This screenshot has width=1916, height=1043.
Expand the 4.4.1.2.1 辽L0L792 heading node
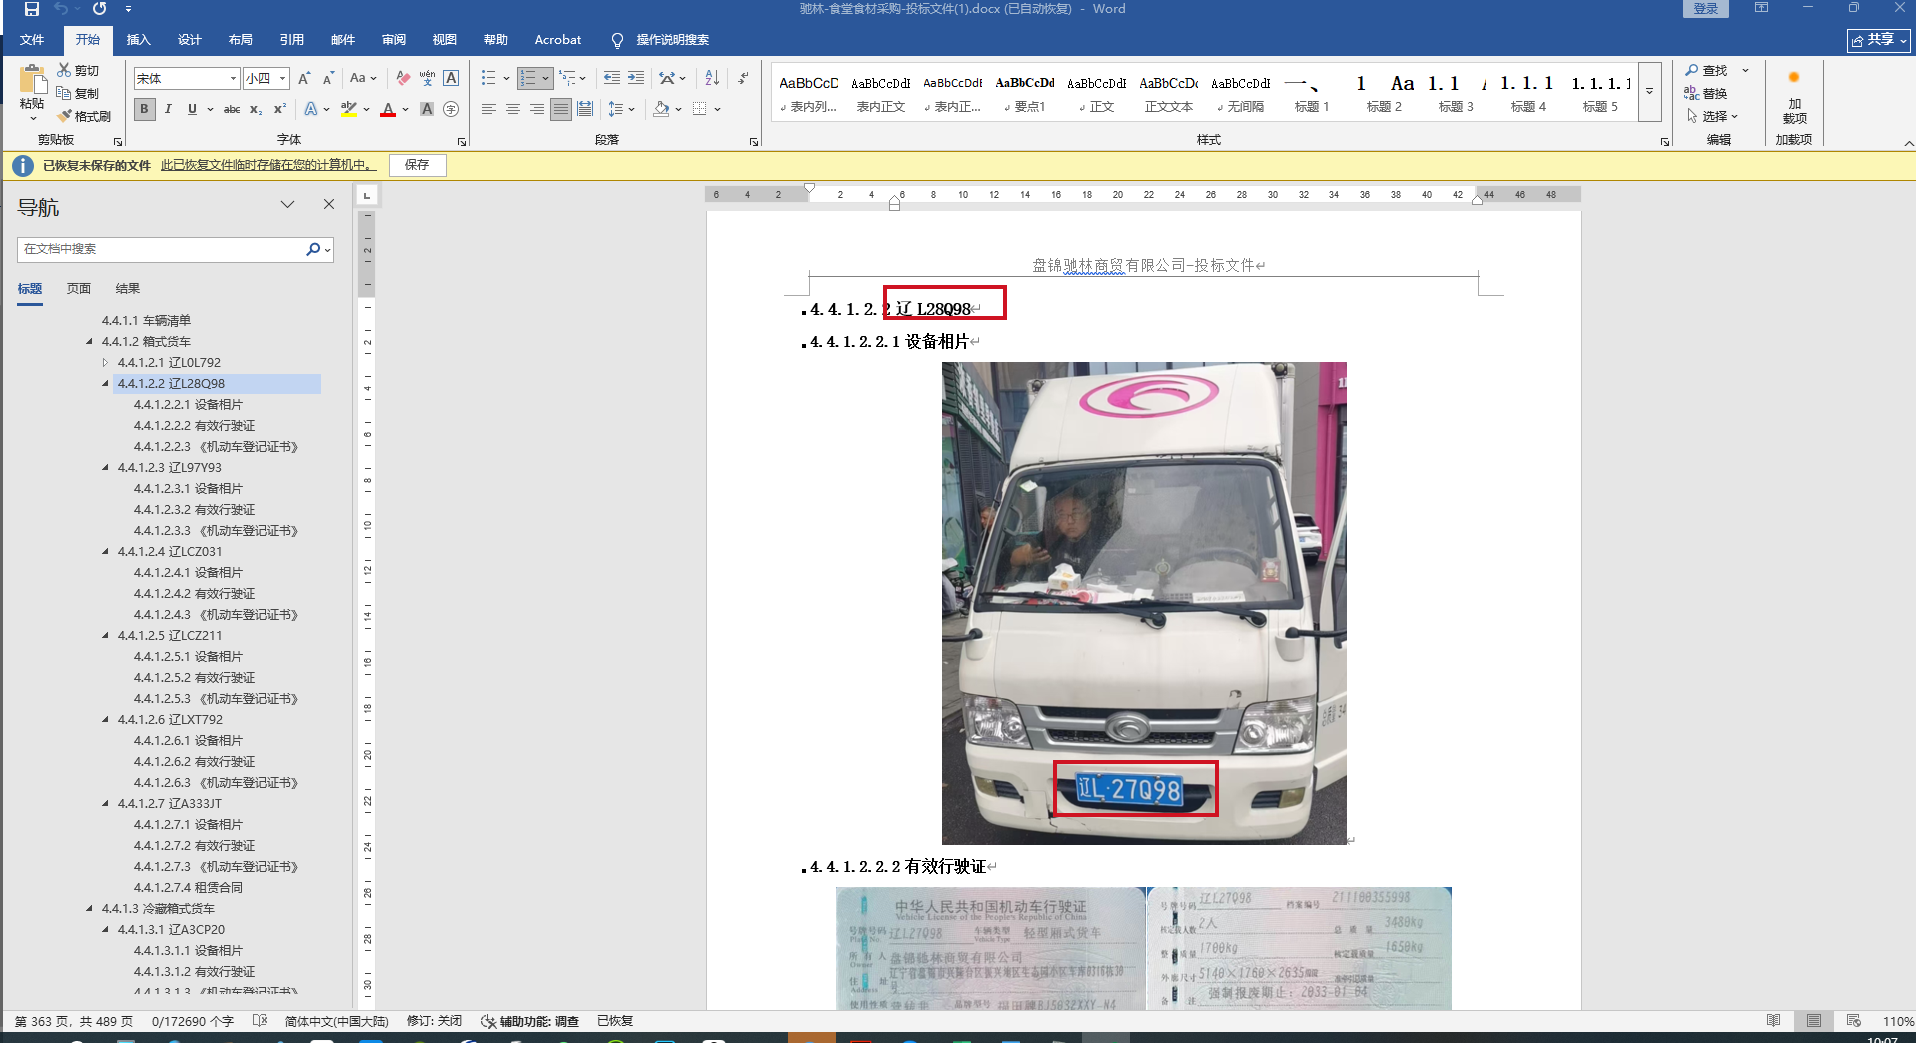[x=105, y=362]
